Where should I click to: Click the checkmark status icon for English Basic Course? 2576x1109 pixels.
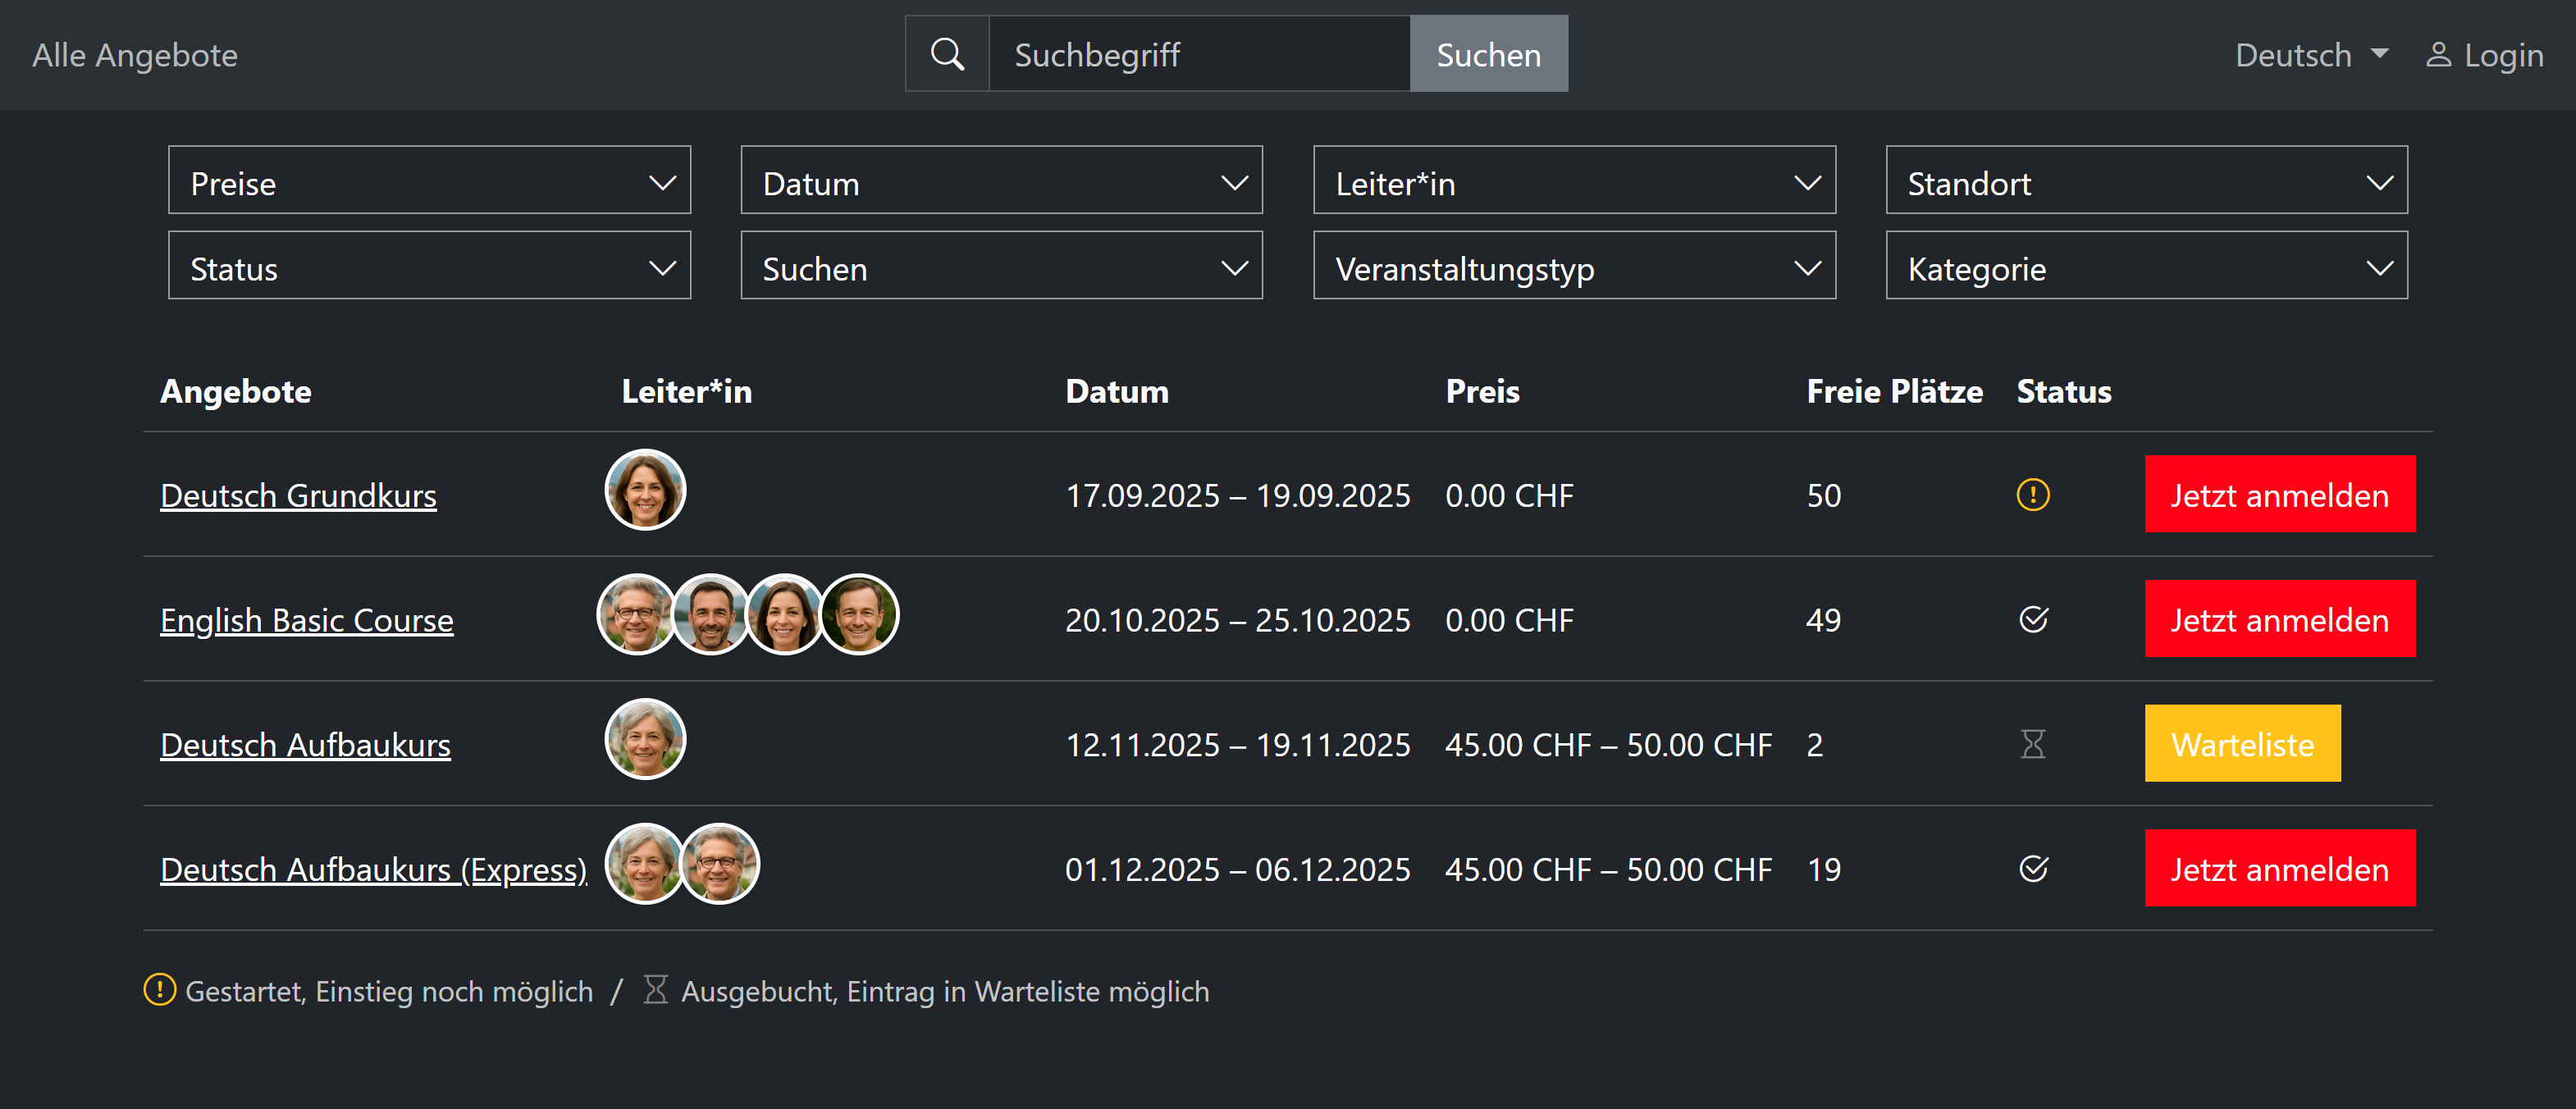coord(2032,620)
